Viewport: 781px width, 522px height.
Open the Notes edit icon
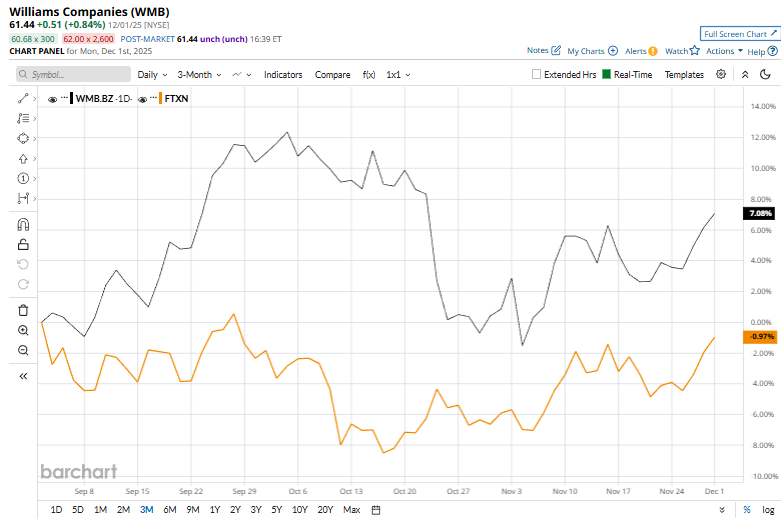[556, 50]
